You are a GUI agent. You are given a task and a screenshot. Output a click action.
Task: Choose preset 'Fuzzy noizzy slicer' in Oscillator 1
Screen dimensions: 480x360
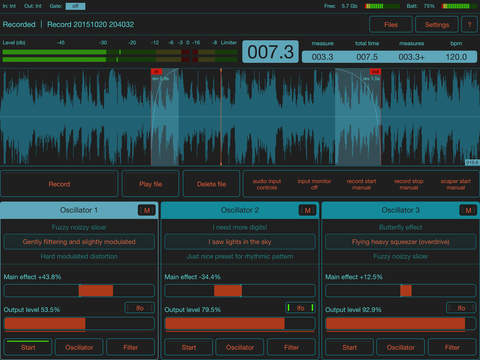coord(79,227)
